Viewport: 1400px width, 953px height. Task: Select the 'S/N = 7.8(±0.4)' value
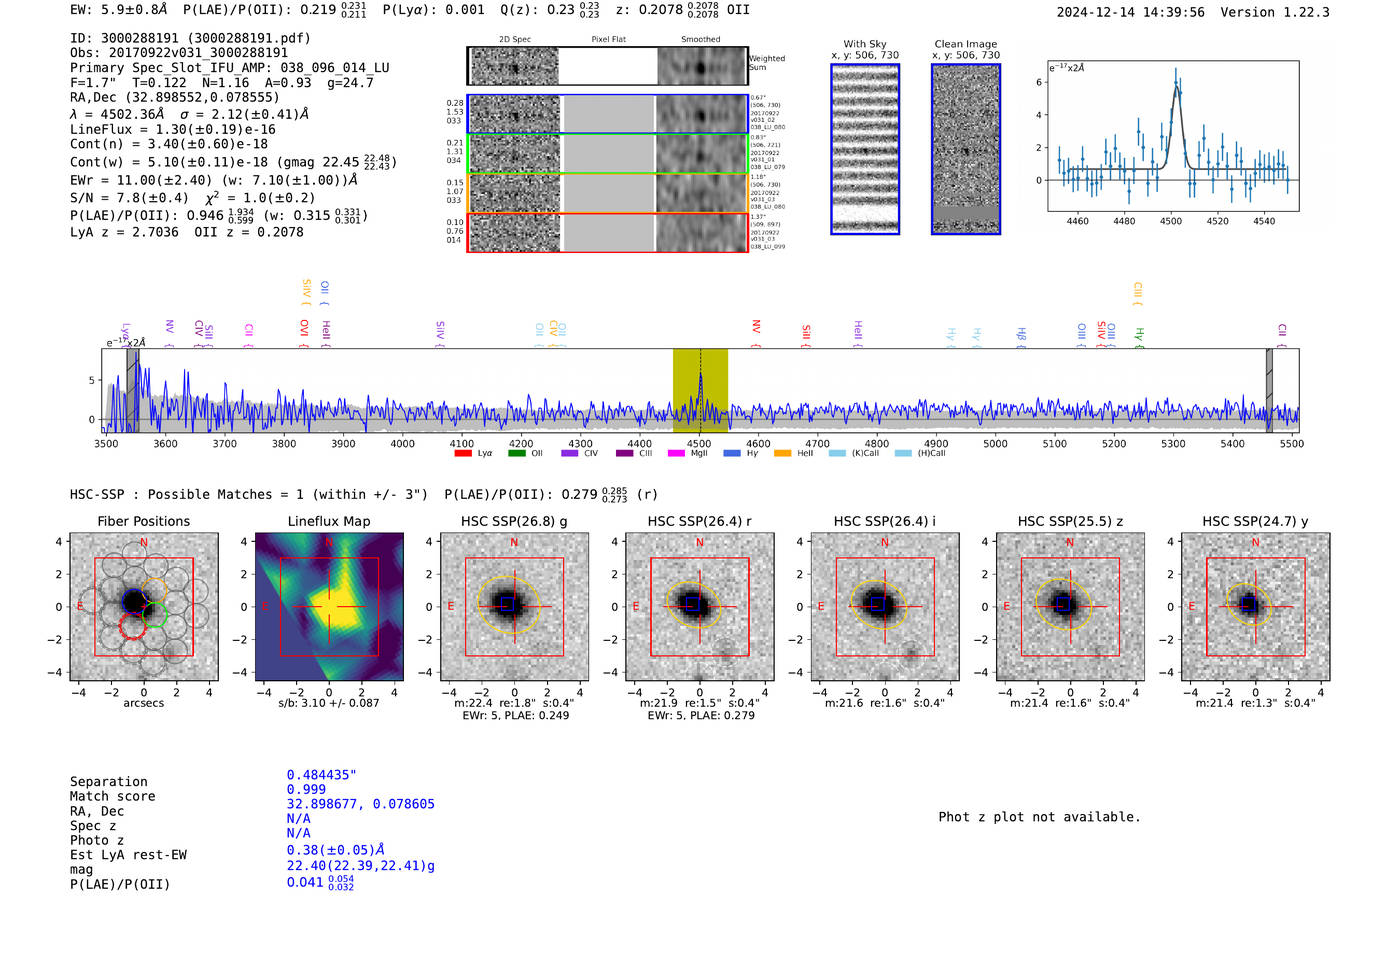[130, 198]
